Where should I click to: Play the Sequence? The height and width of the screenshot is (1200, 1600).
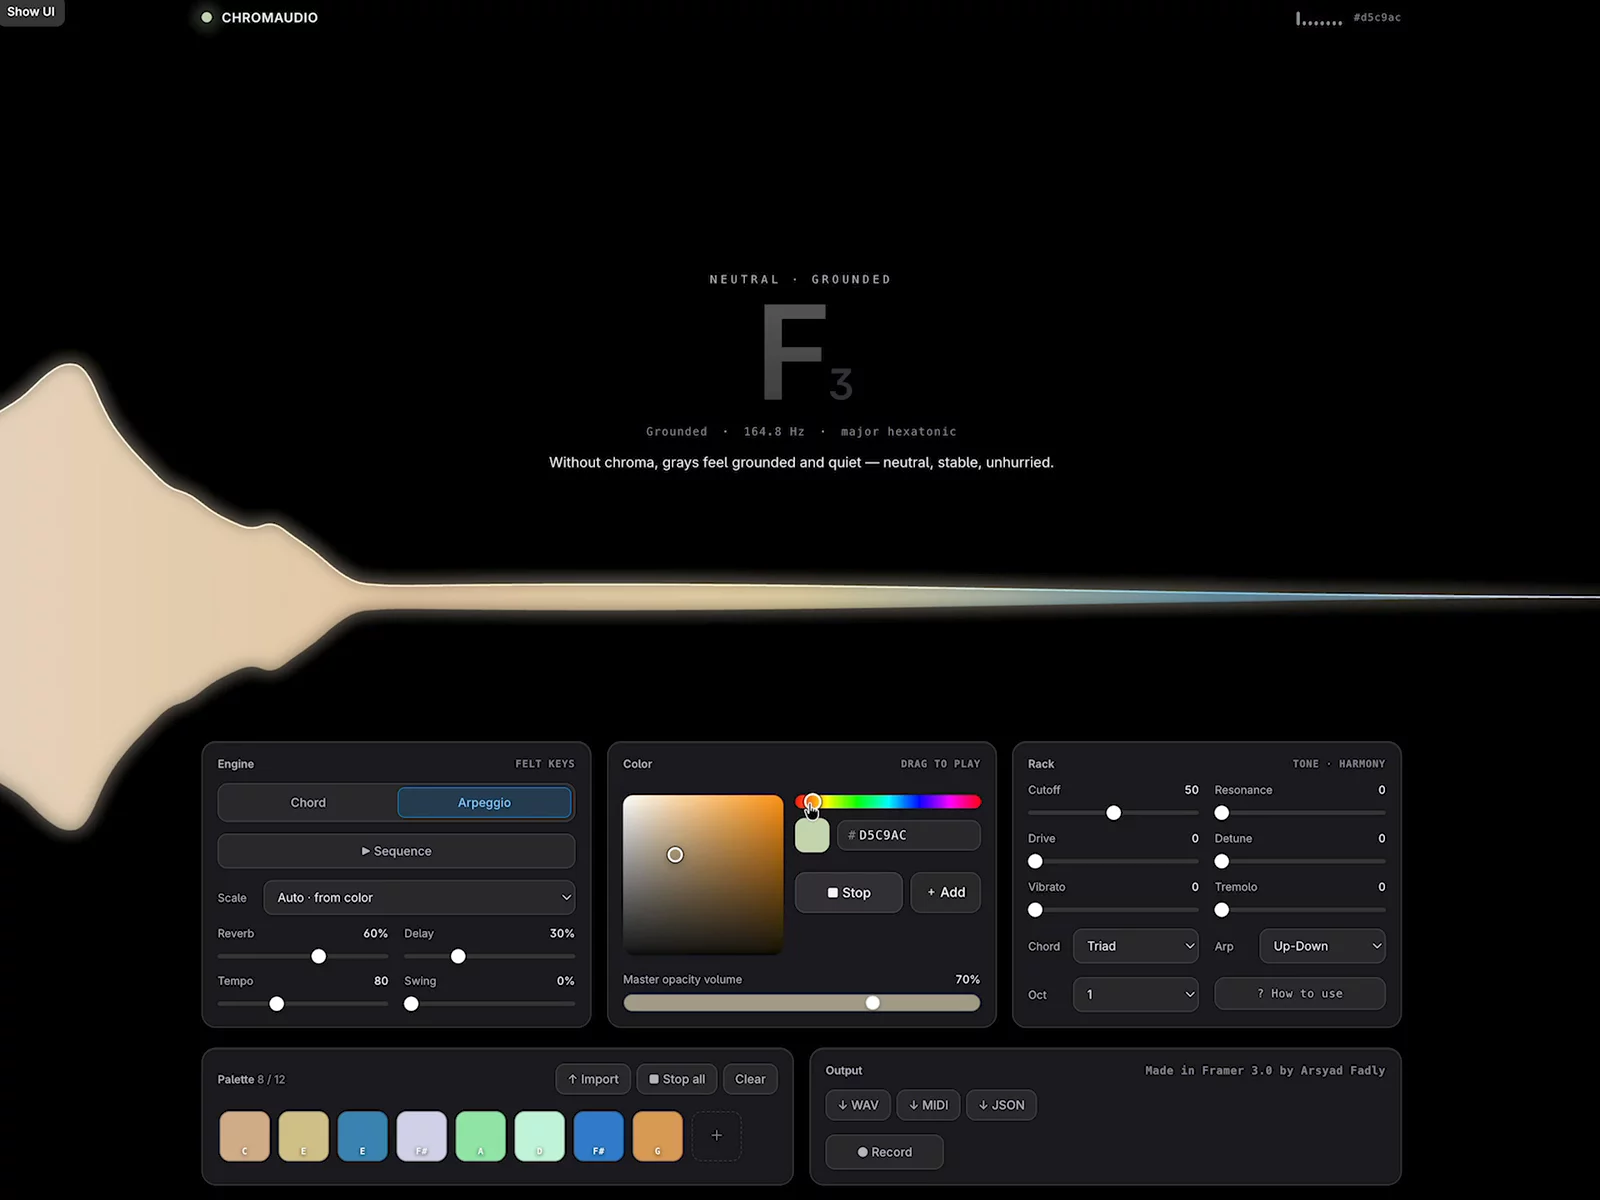pos(396,851)
